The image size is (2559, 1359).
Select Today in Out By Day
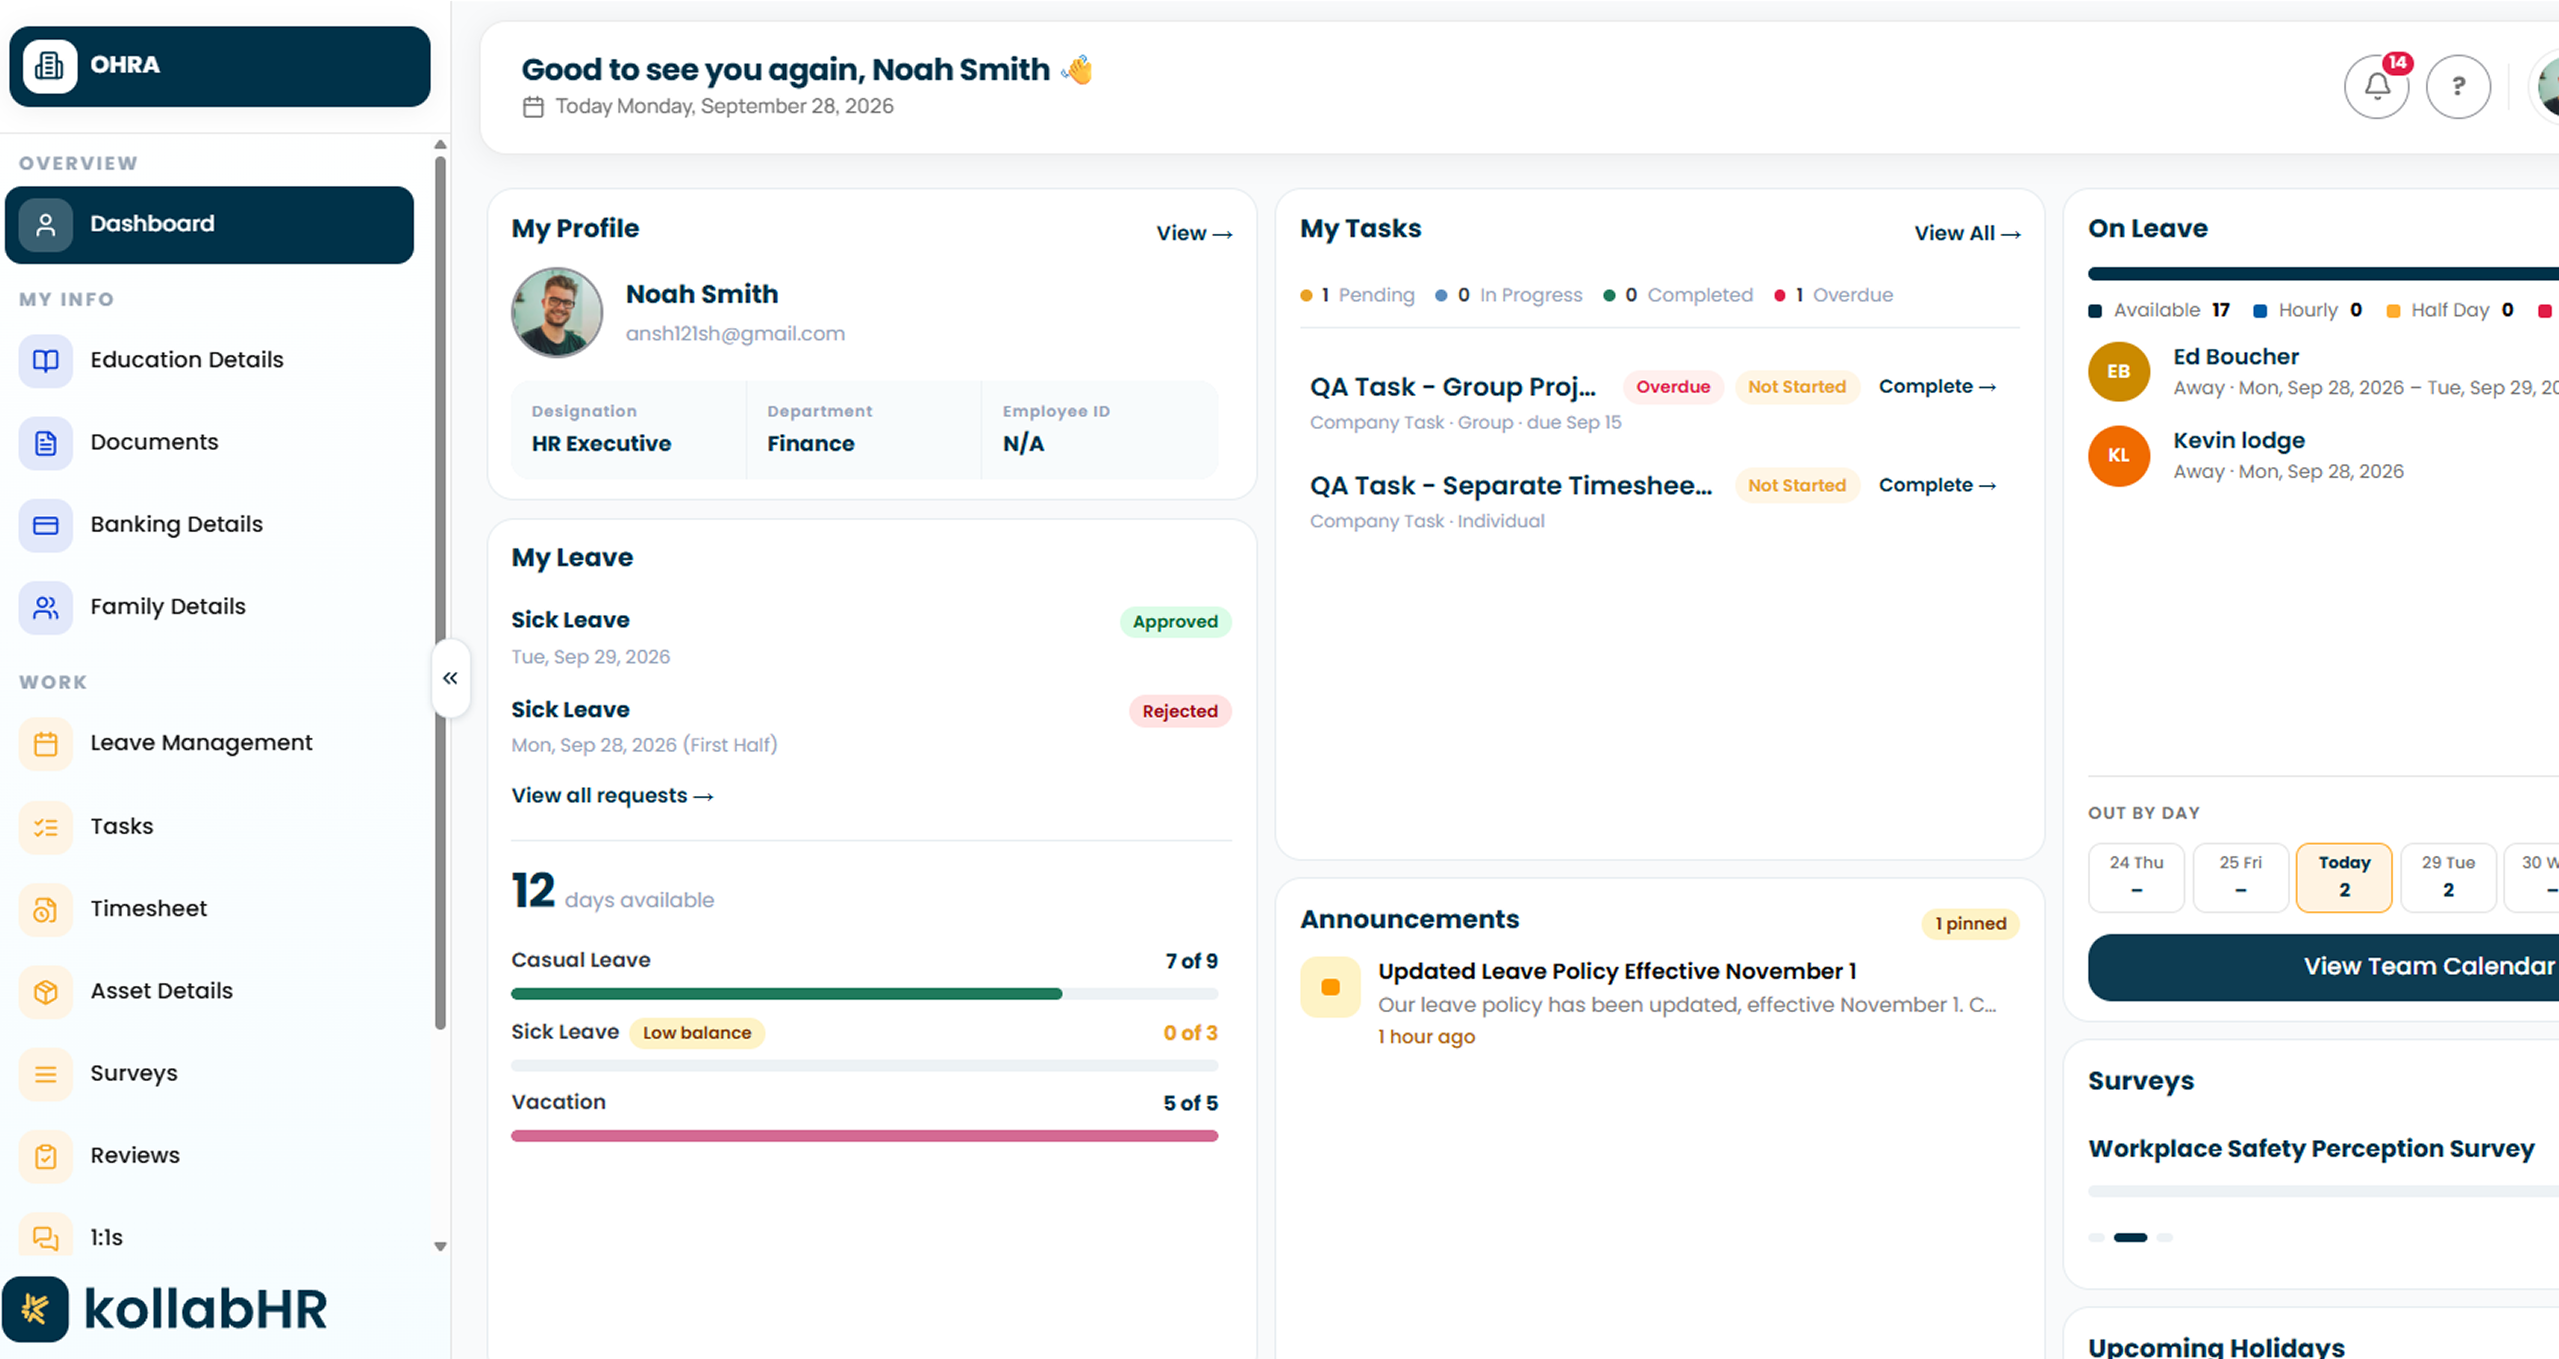click(2344, 877)
